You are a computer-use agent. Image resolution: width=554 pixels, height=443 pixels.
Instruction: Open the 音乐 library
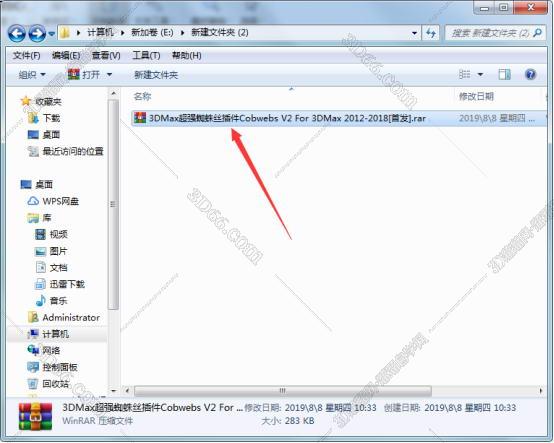click(x=58, y=301)
